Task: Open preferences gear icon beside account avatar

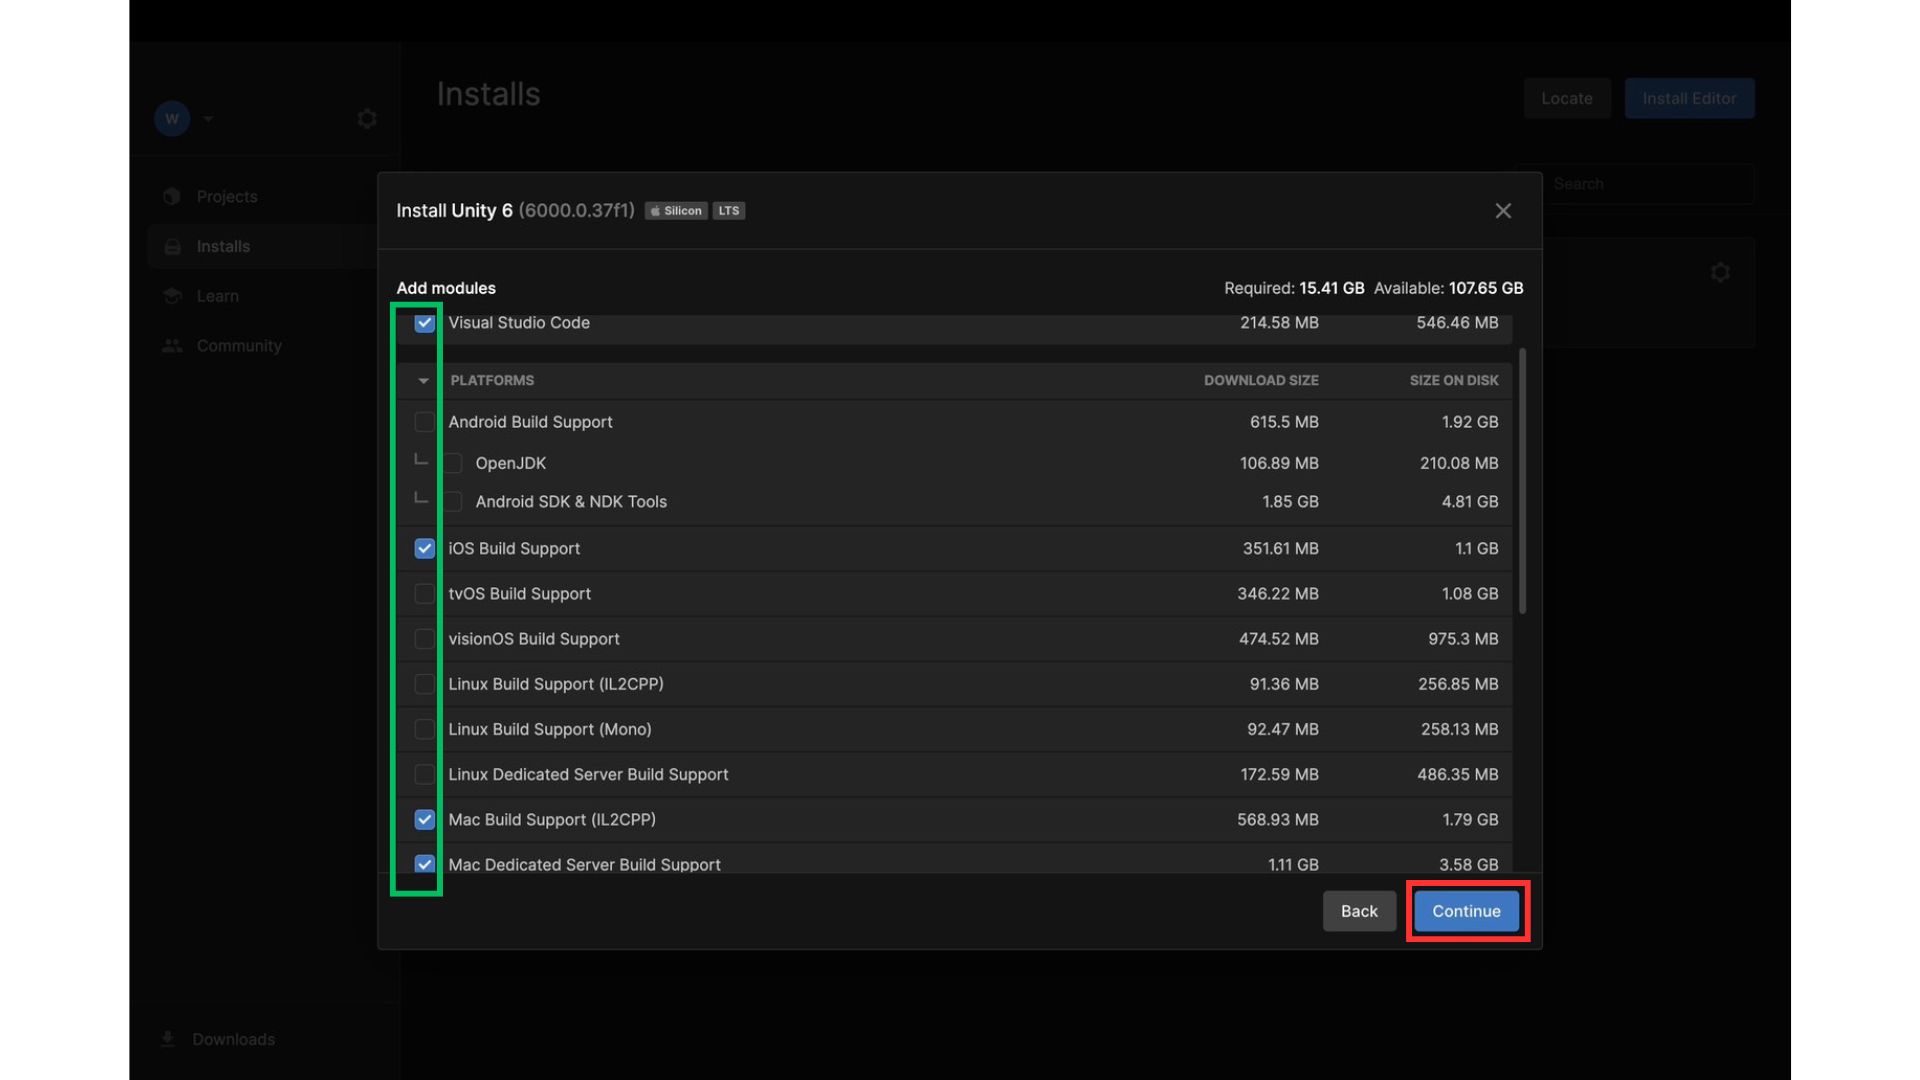Action: (x=367, y=119)
